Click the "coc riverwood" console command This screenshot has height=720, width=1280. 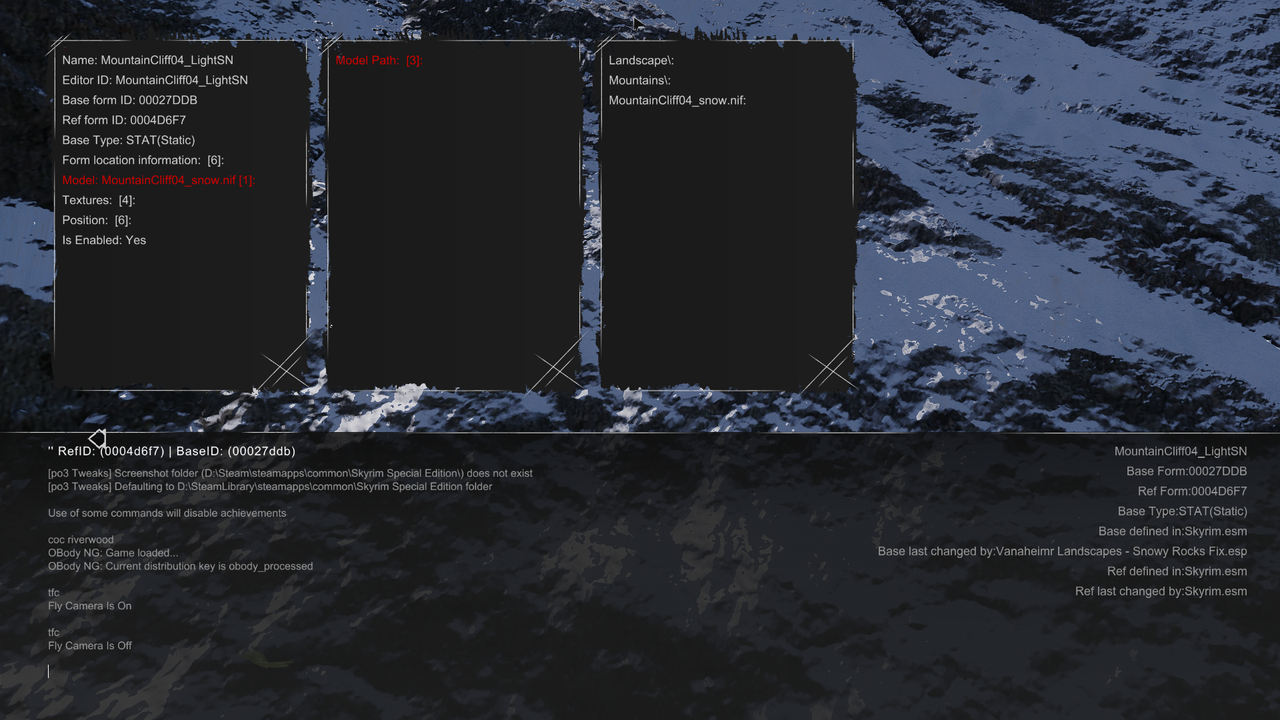[x=81, y=540]
